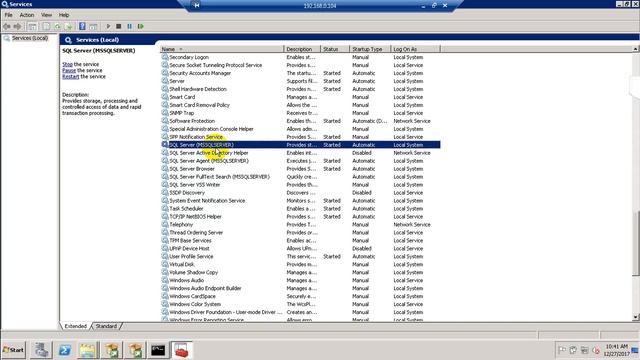This screenshot has height=360, width=640.
Task: Click the Stop the service link
Action: click(x=67, y=64)
